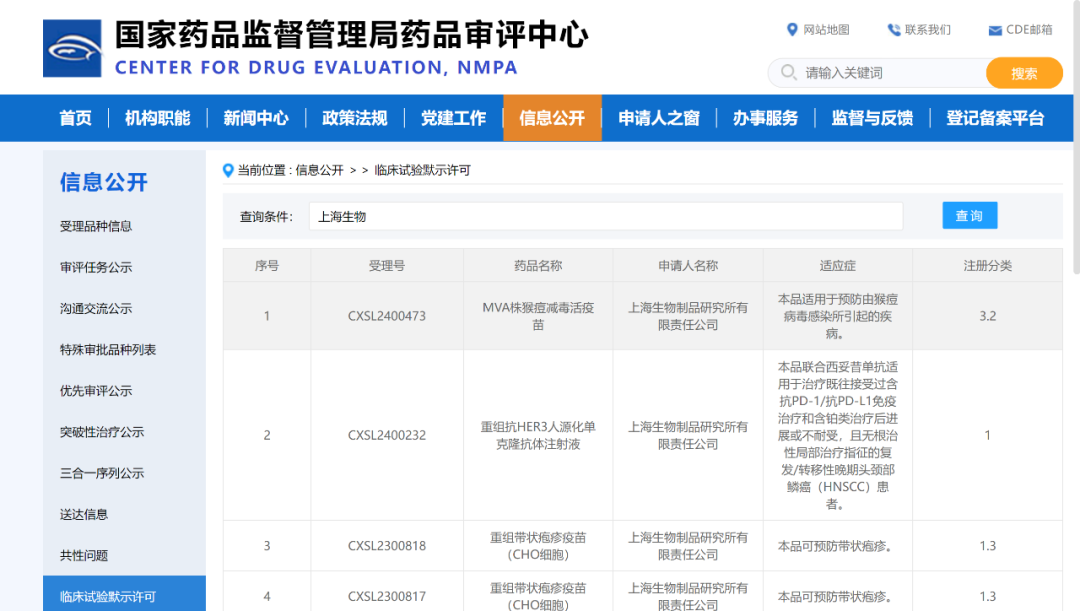Open the 登记备案平台 section
1080x611 pixels.
point(993,117)
